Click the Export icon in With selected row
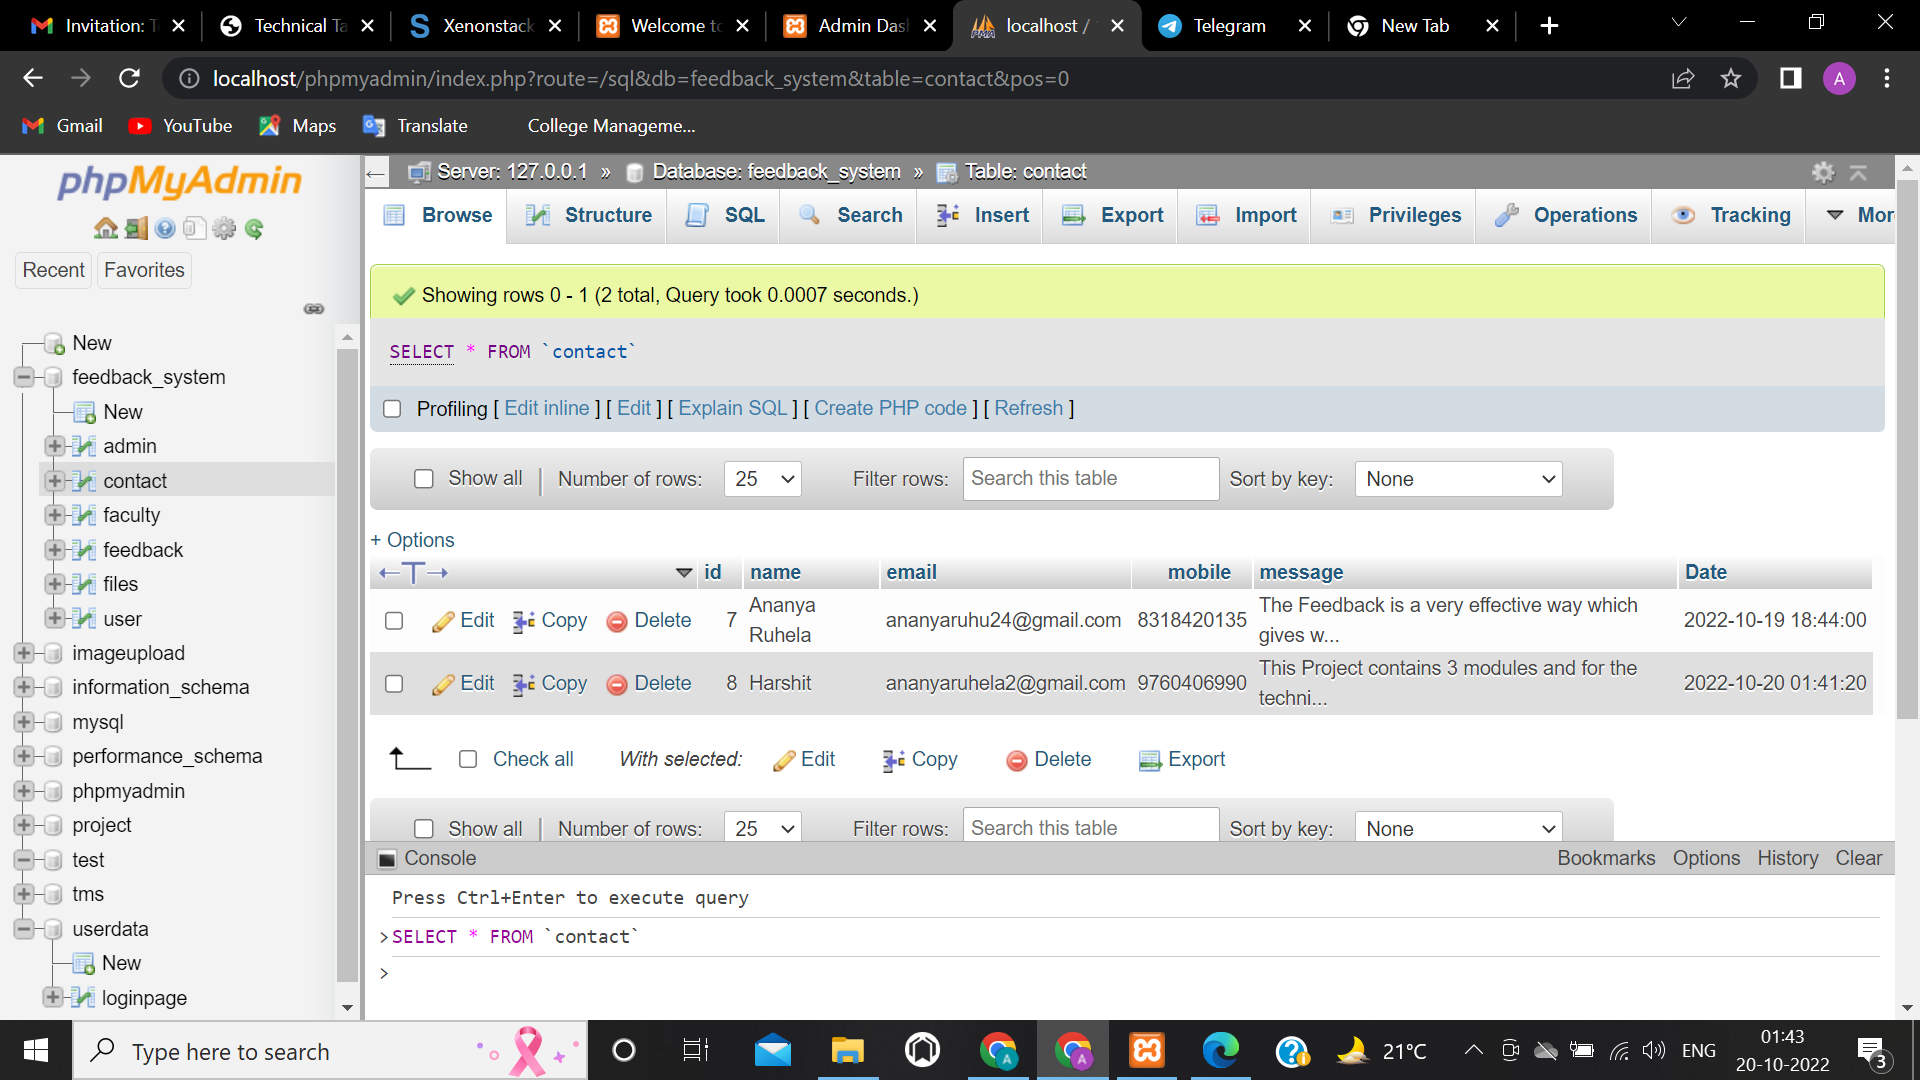The image size is (1920, 1080). point(1148,760)
